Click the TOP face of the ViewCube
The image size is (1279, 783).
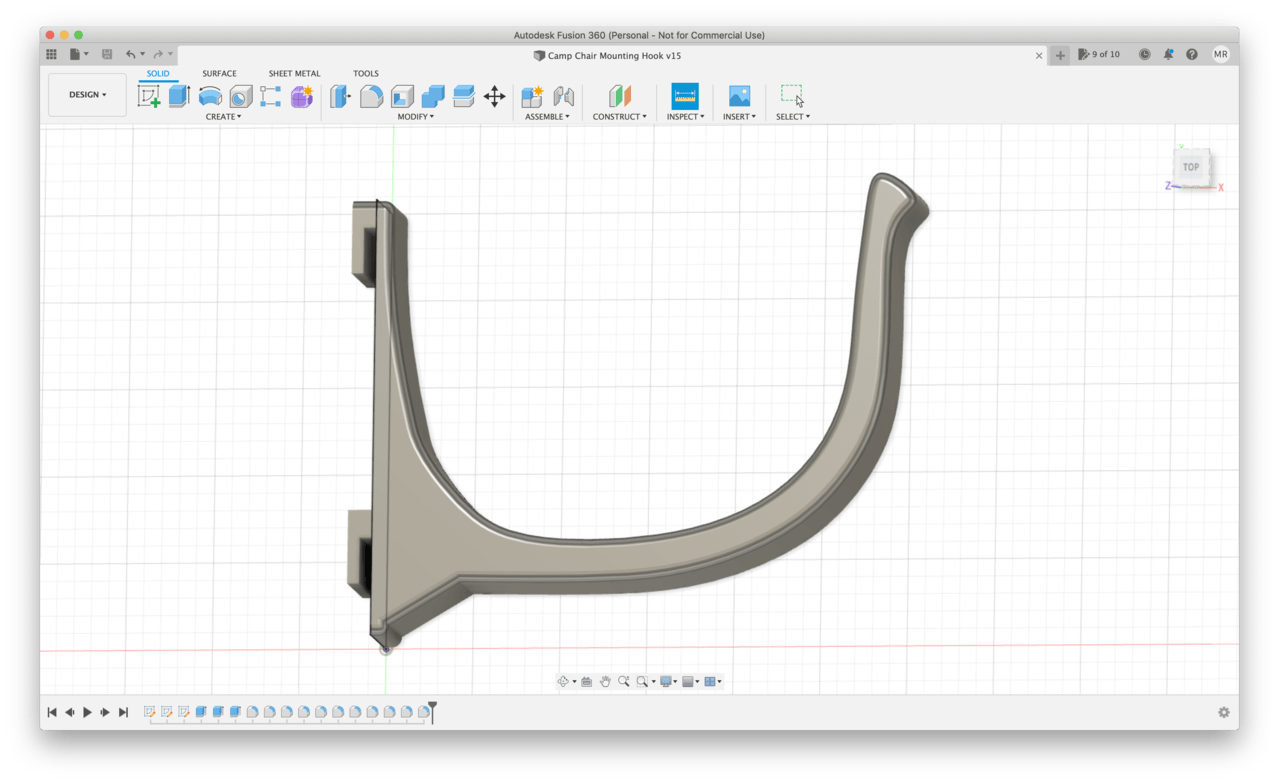point(1191,167)
